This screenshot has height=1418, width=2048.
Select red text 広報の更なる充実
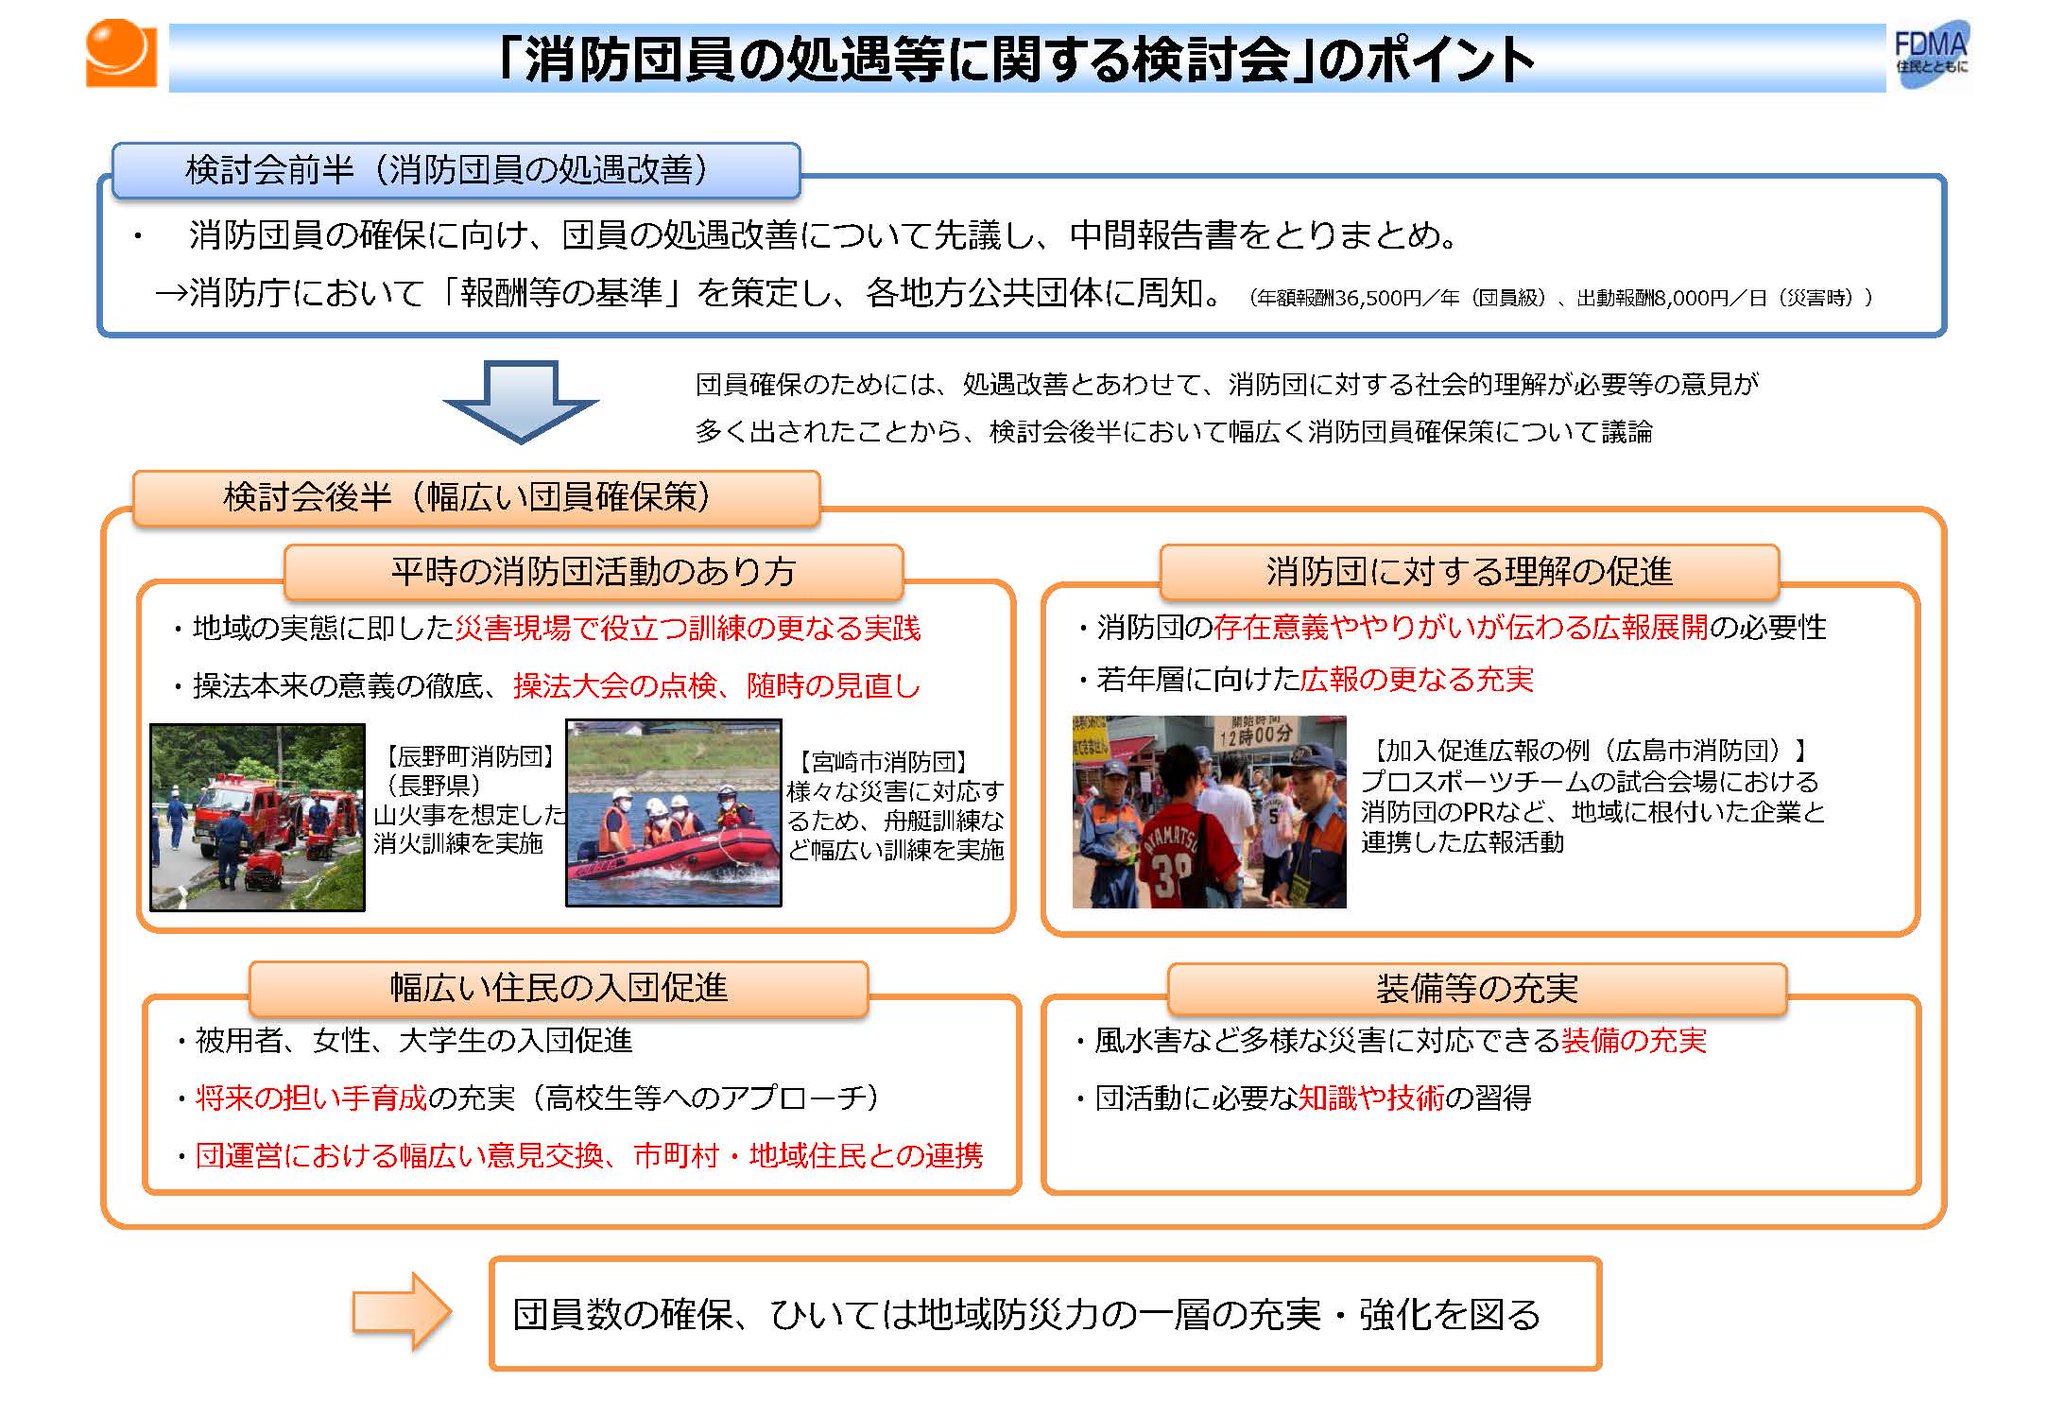point(1417,680)
